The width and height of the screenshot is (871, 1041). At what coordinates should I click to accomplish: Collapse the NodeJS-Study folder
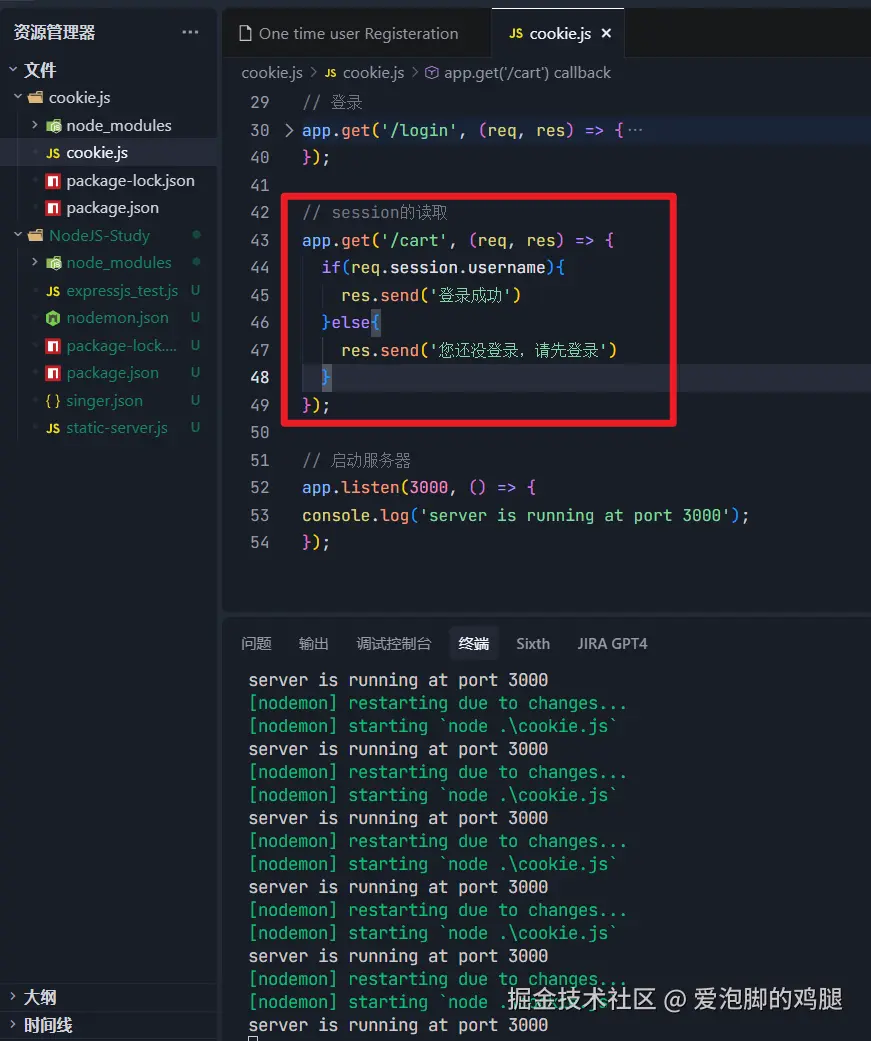tap(18, 235)
